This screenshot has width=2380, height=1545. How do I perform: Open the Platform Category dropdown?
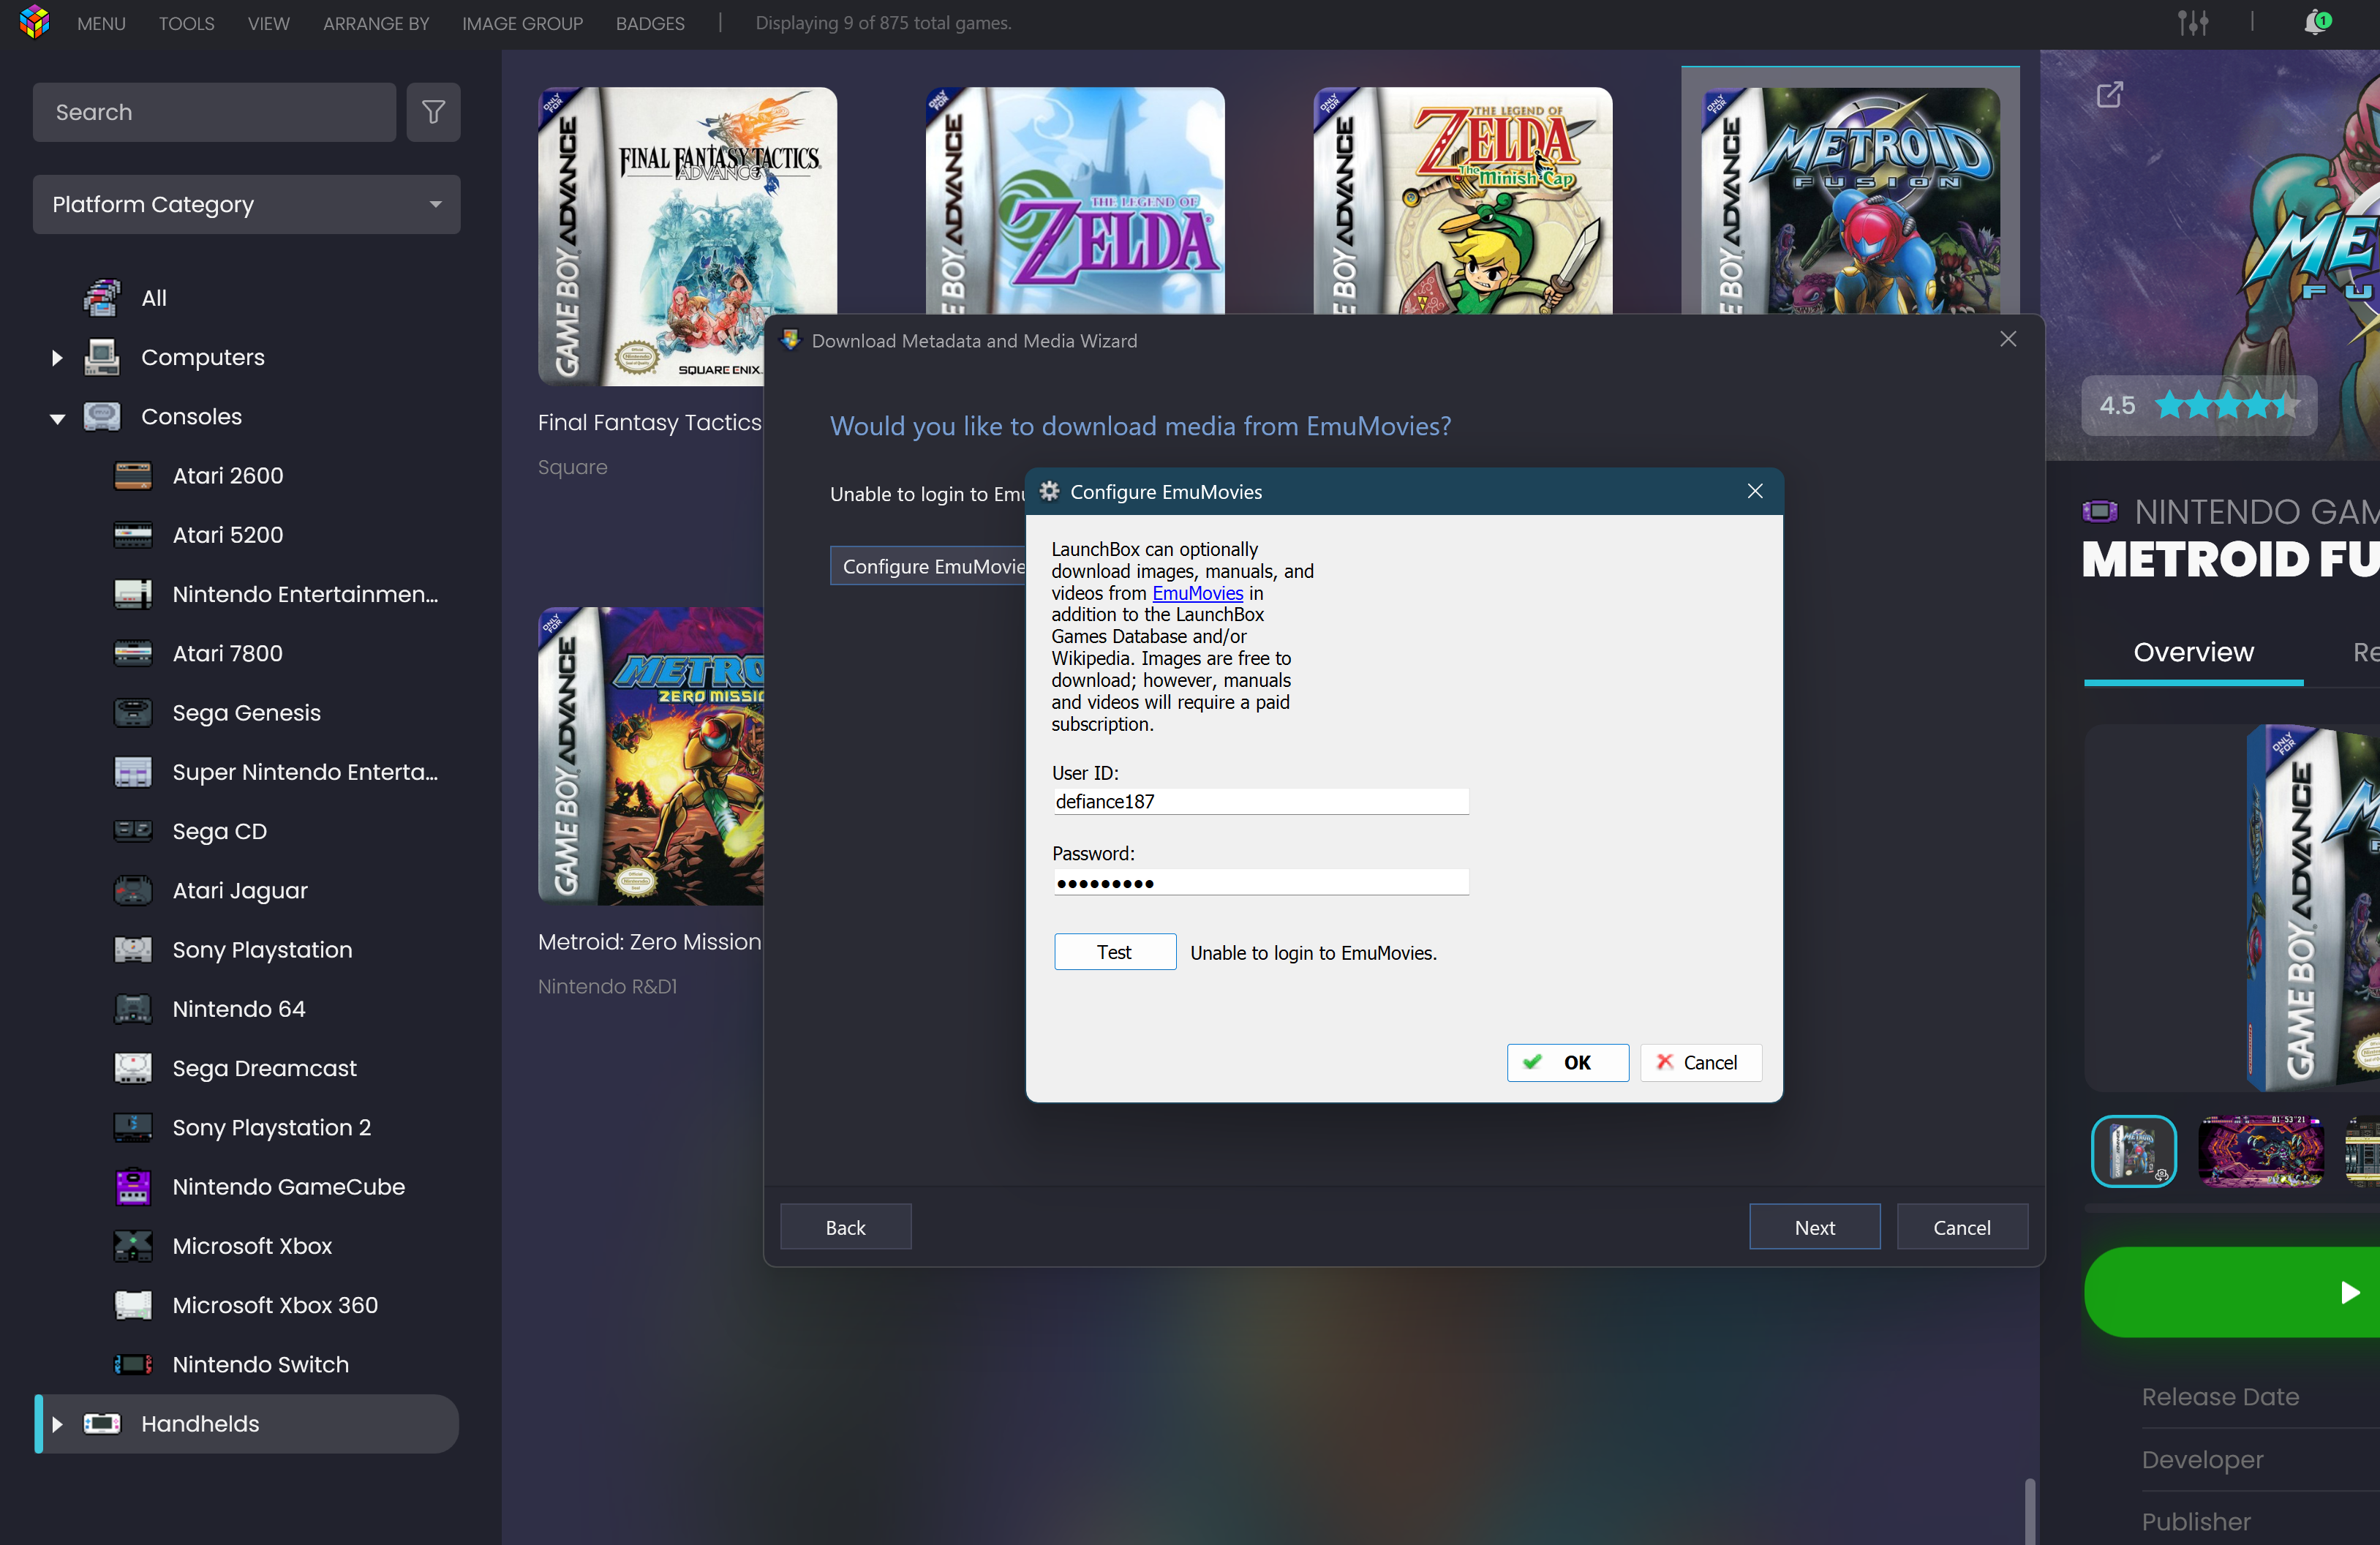(x=246, y=204)
